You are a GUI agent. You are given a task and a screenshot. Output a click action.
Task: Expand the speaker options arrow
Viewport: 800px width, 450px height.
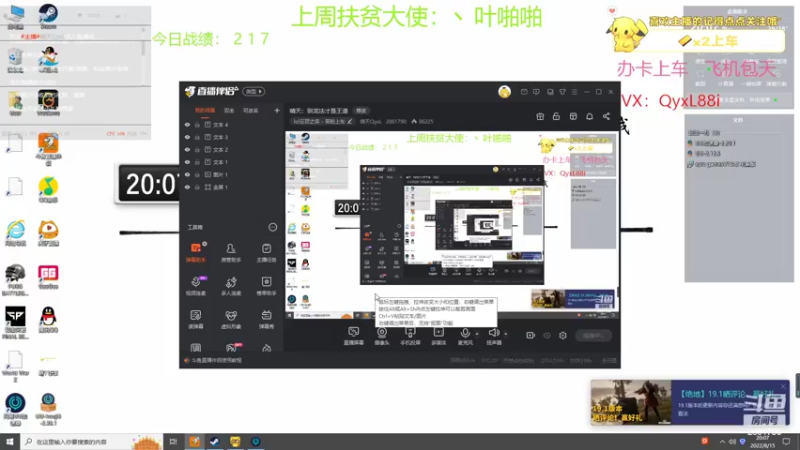(506, 334)
